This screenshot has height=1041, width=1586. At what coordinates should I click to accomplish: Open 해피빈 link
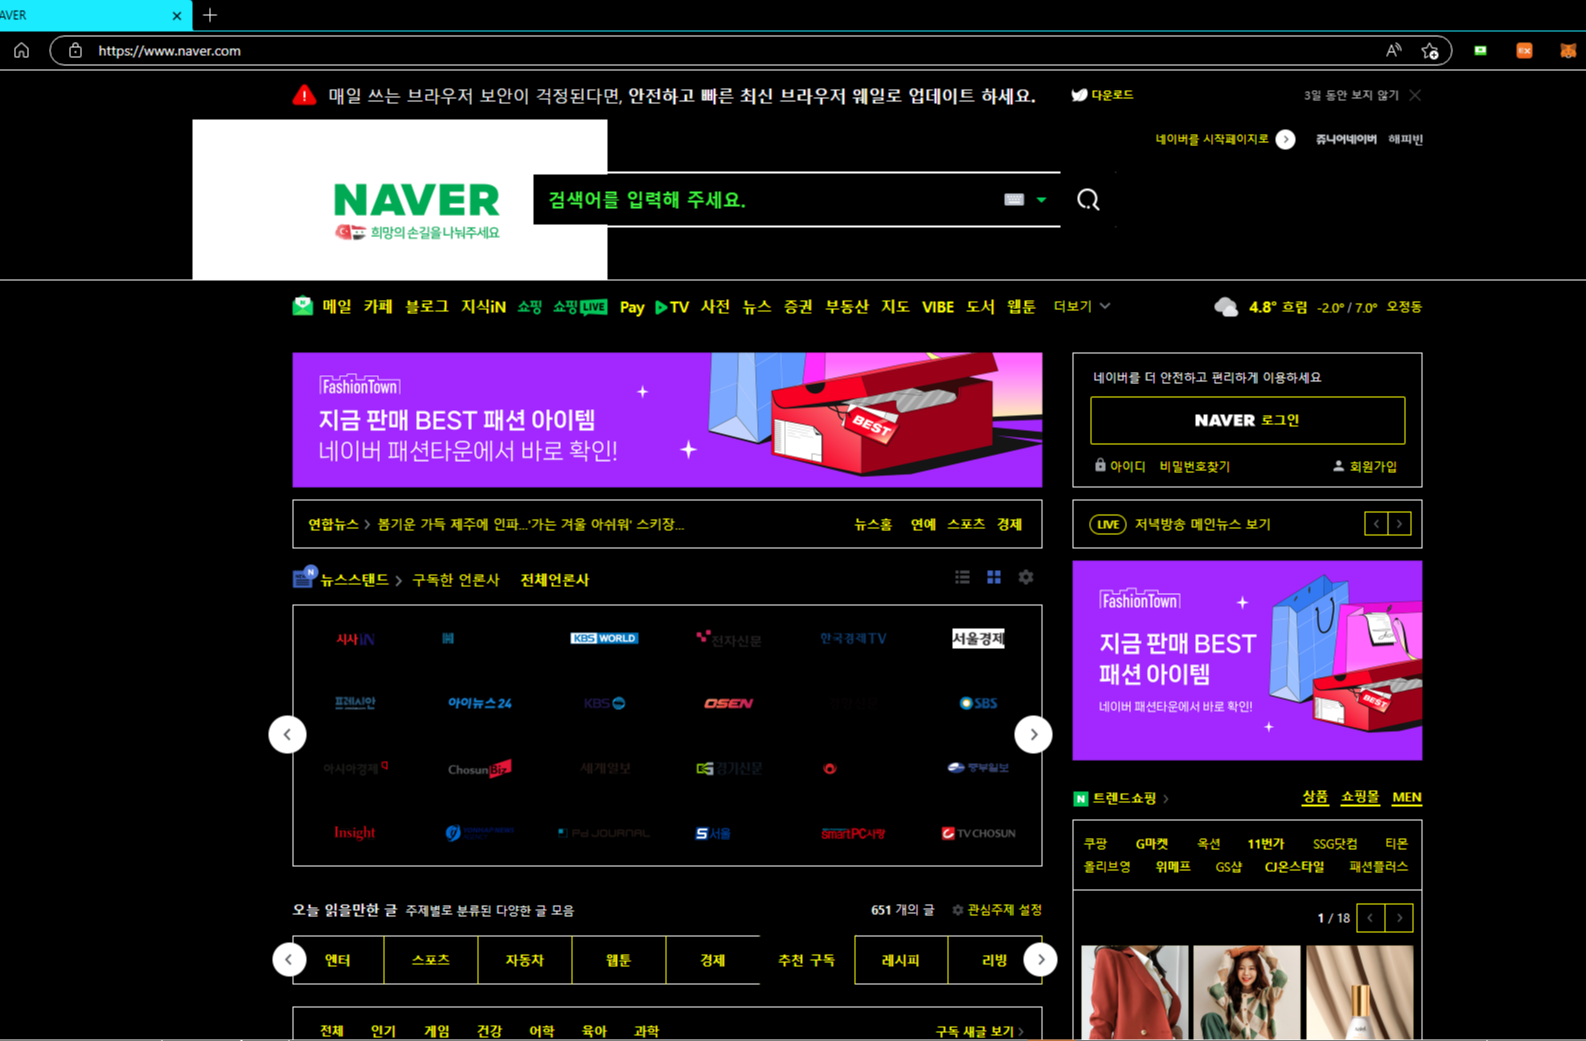[x=1405, y=139]
